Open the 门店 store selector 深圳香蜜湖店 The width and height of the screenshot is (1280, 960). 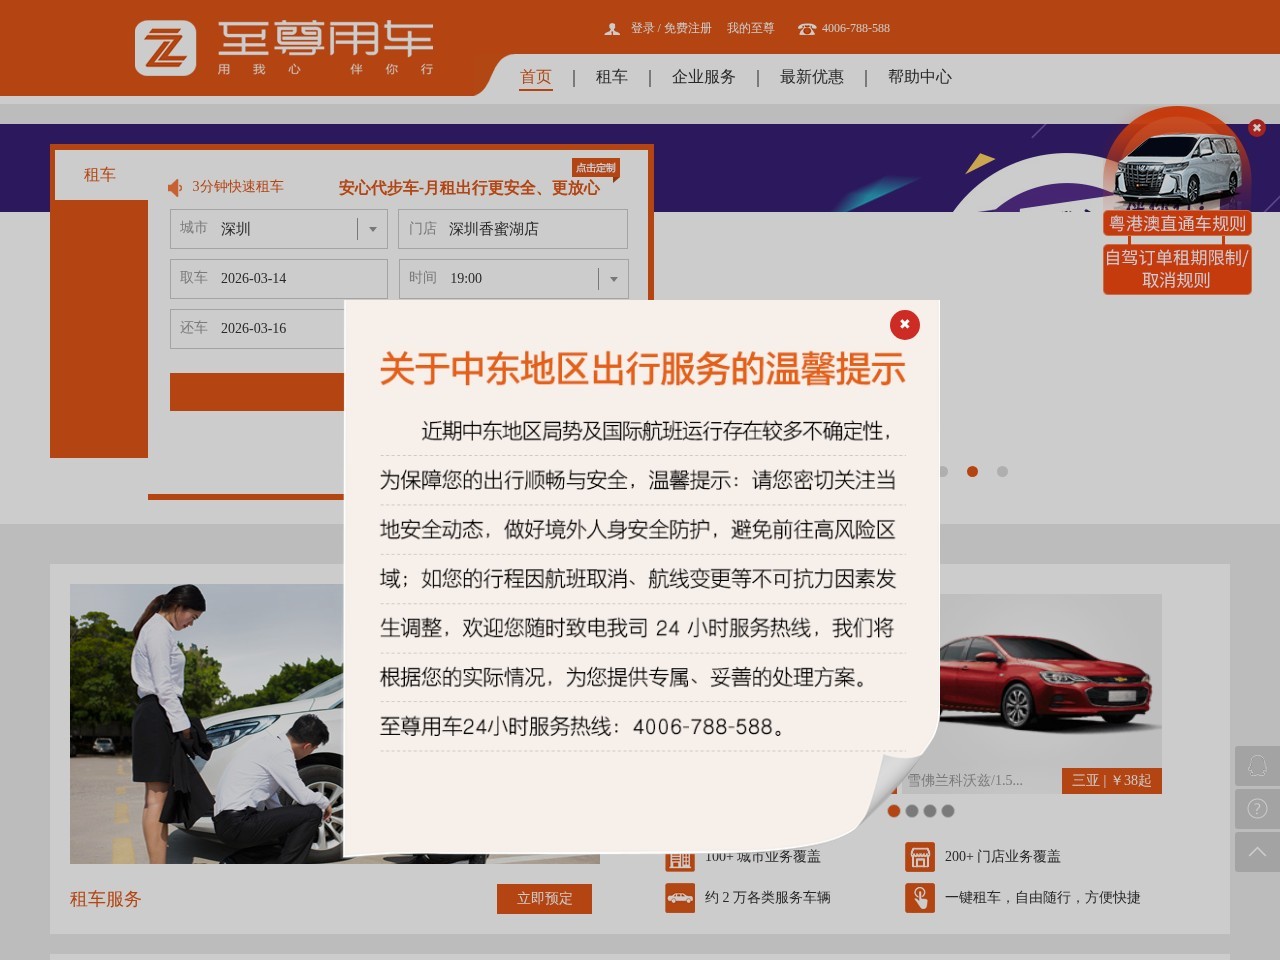tap(513, 229)
